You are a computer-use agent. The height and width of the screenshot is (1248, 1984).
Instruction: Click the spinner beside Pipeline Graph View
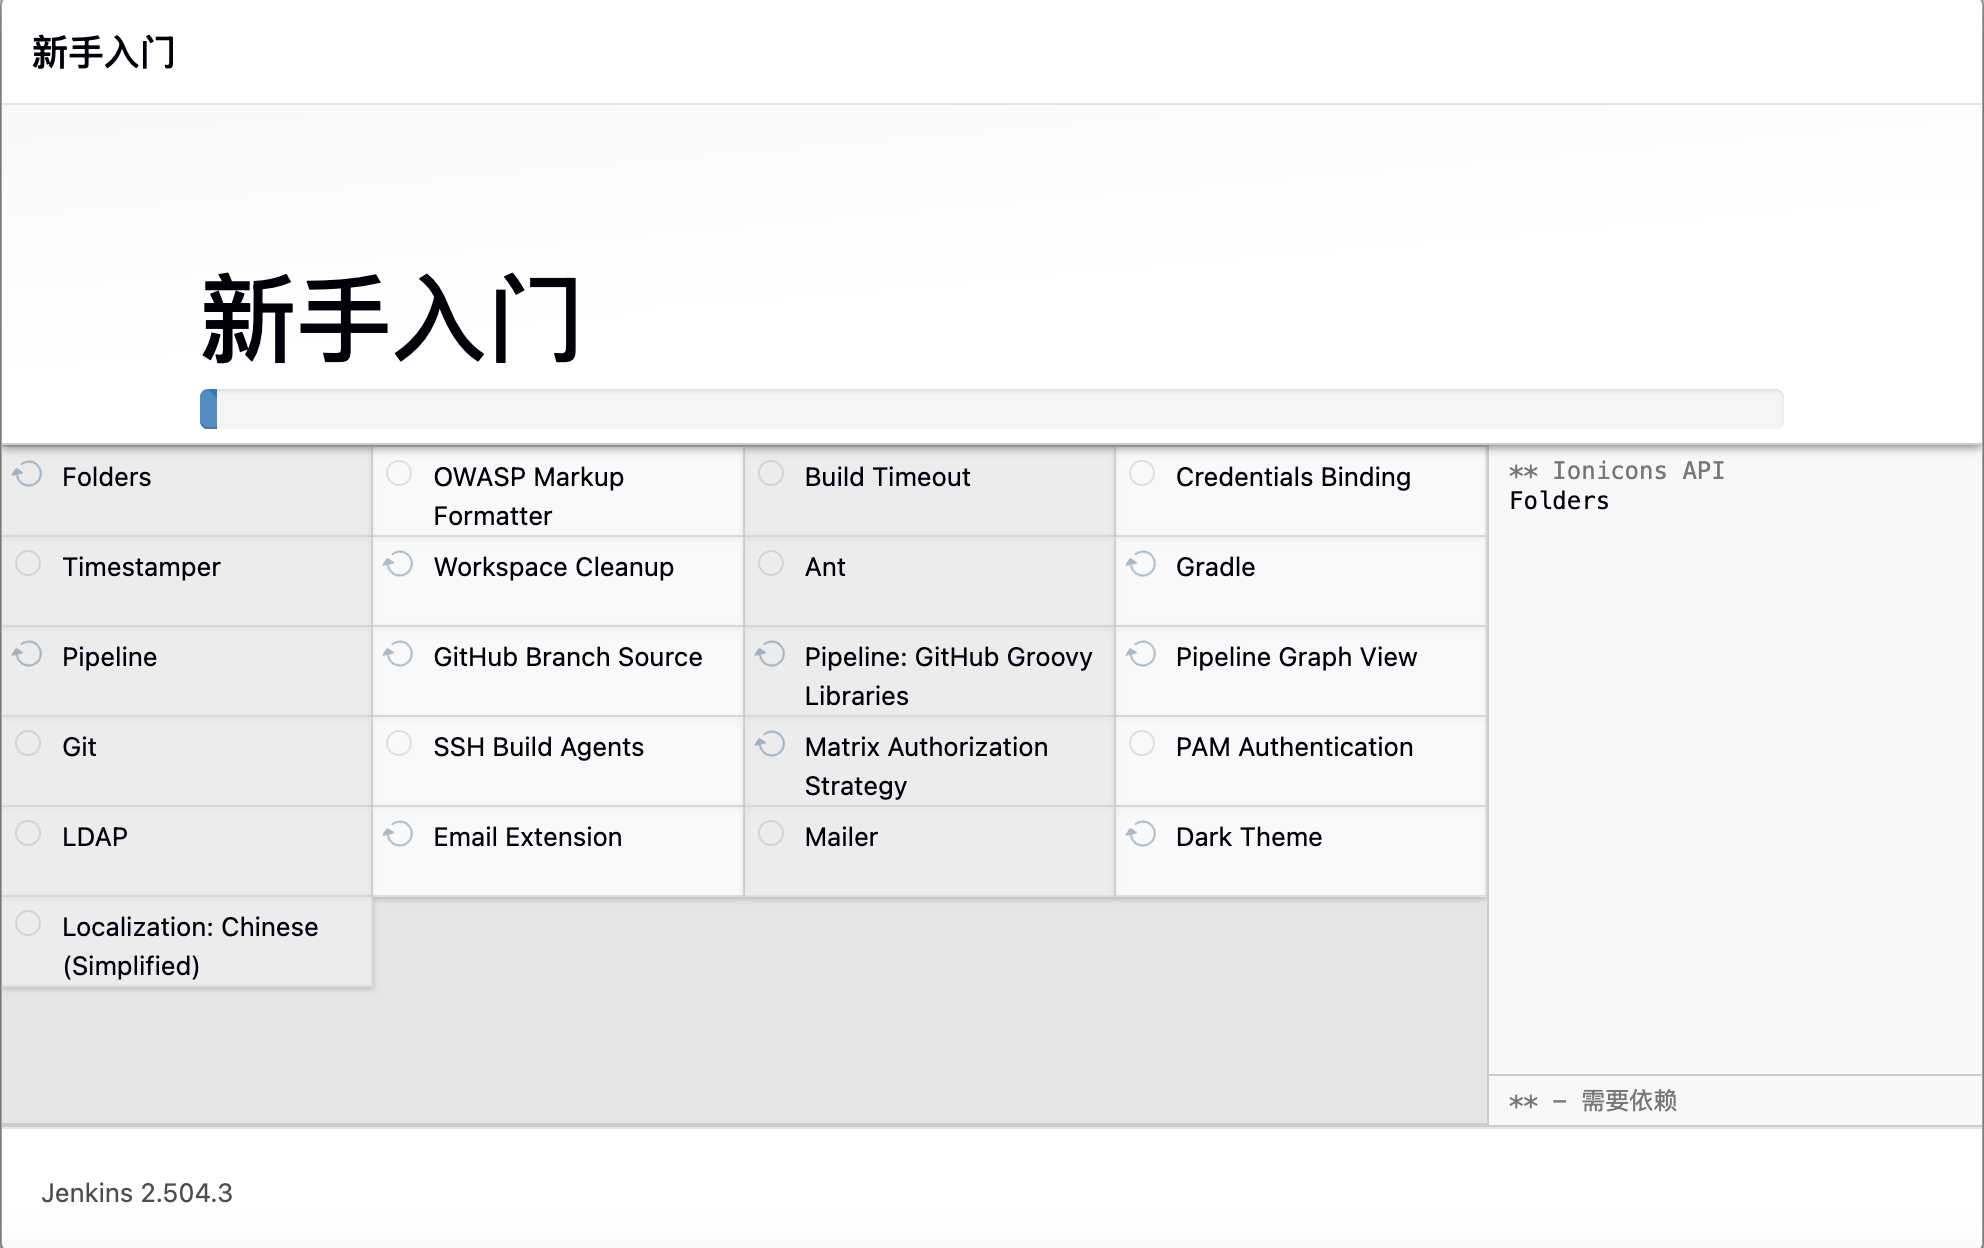click(1142, 654)
